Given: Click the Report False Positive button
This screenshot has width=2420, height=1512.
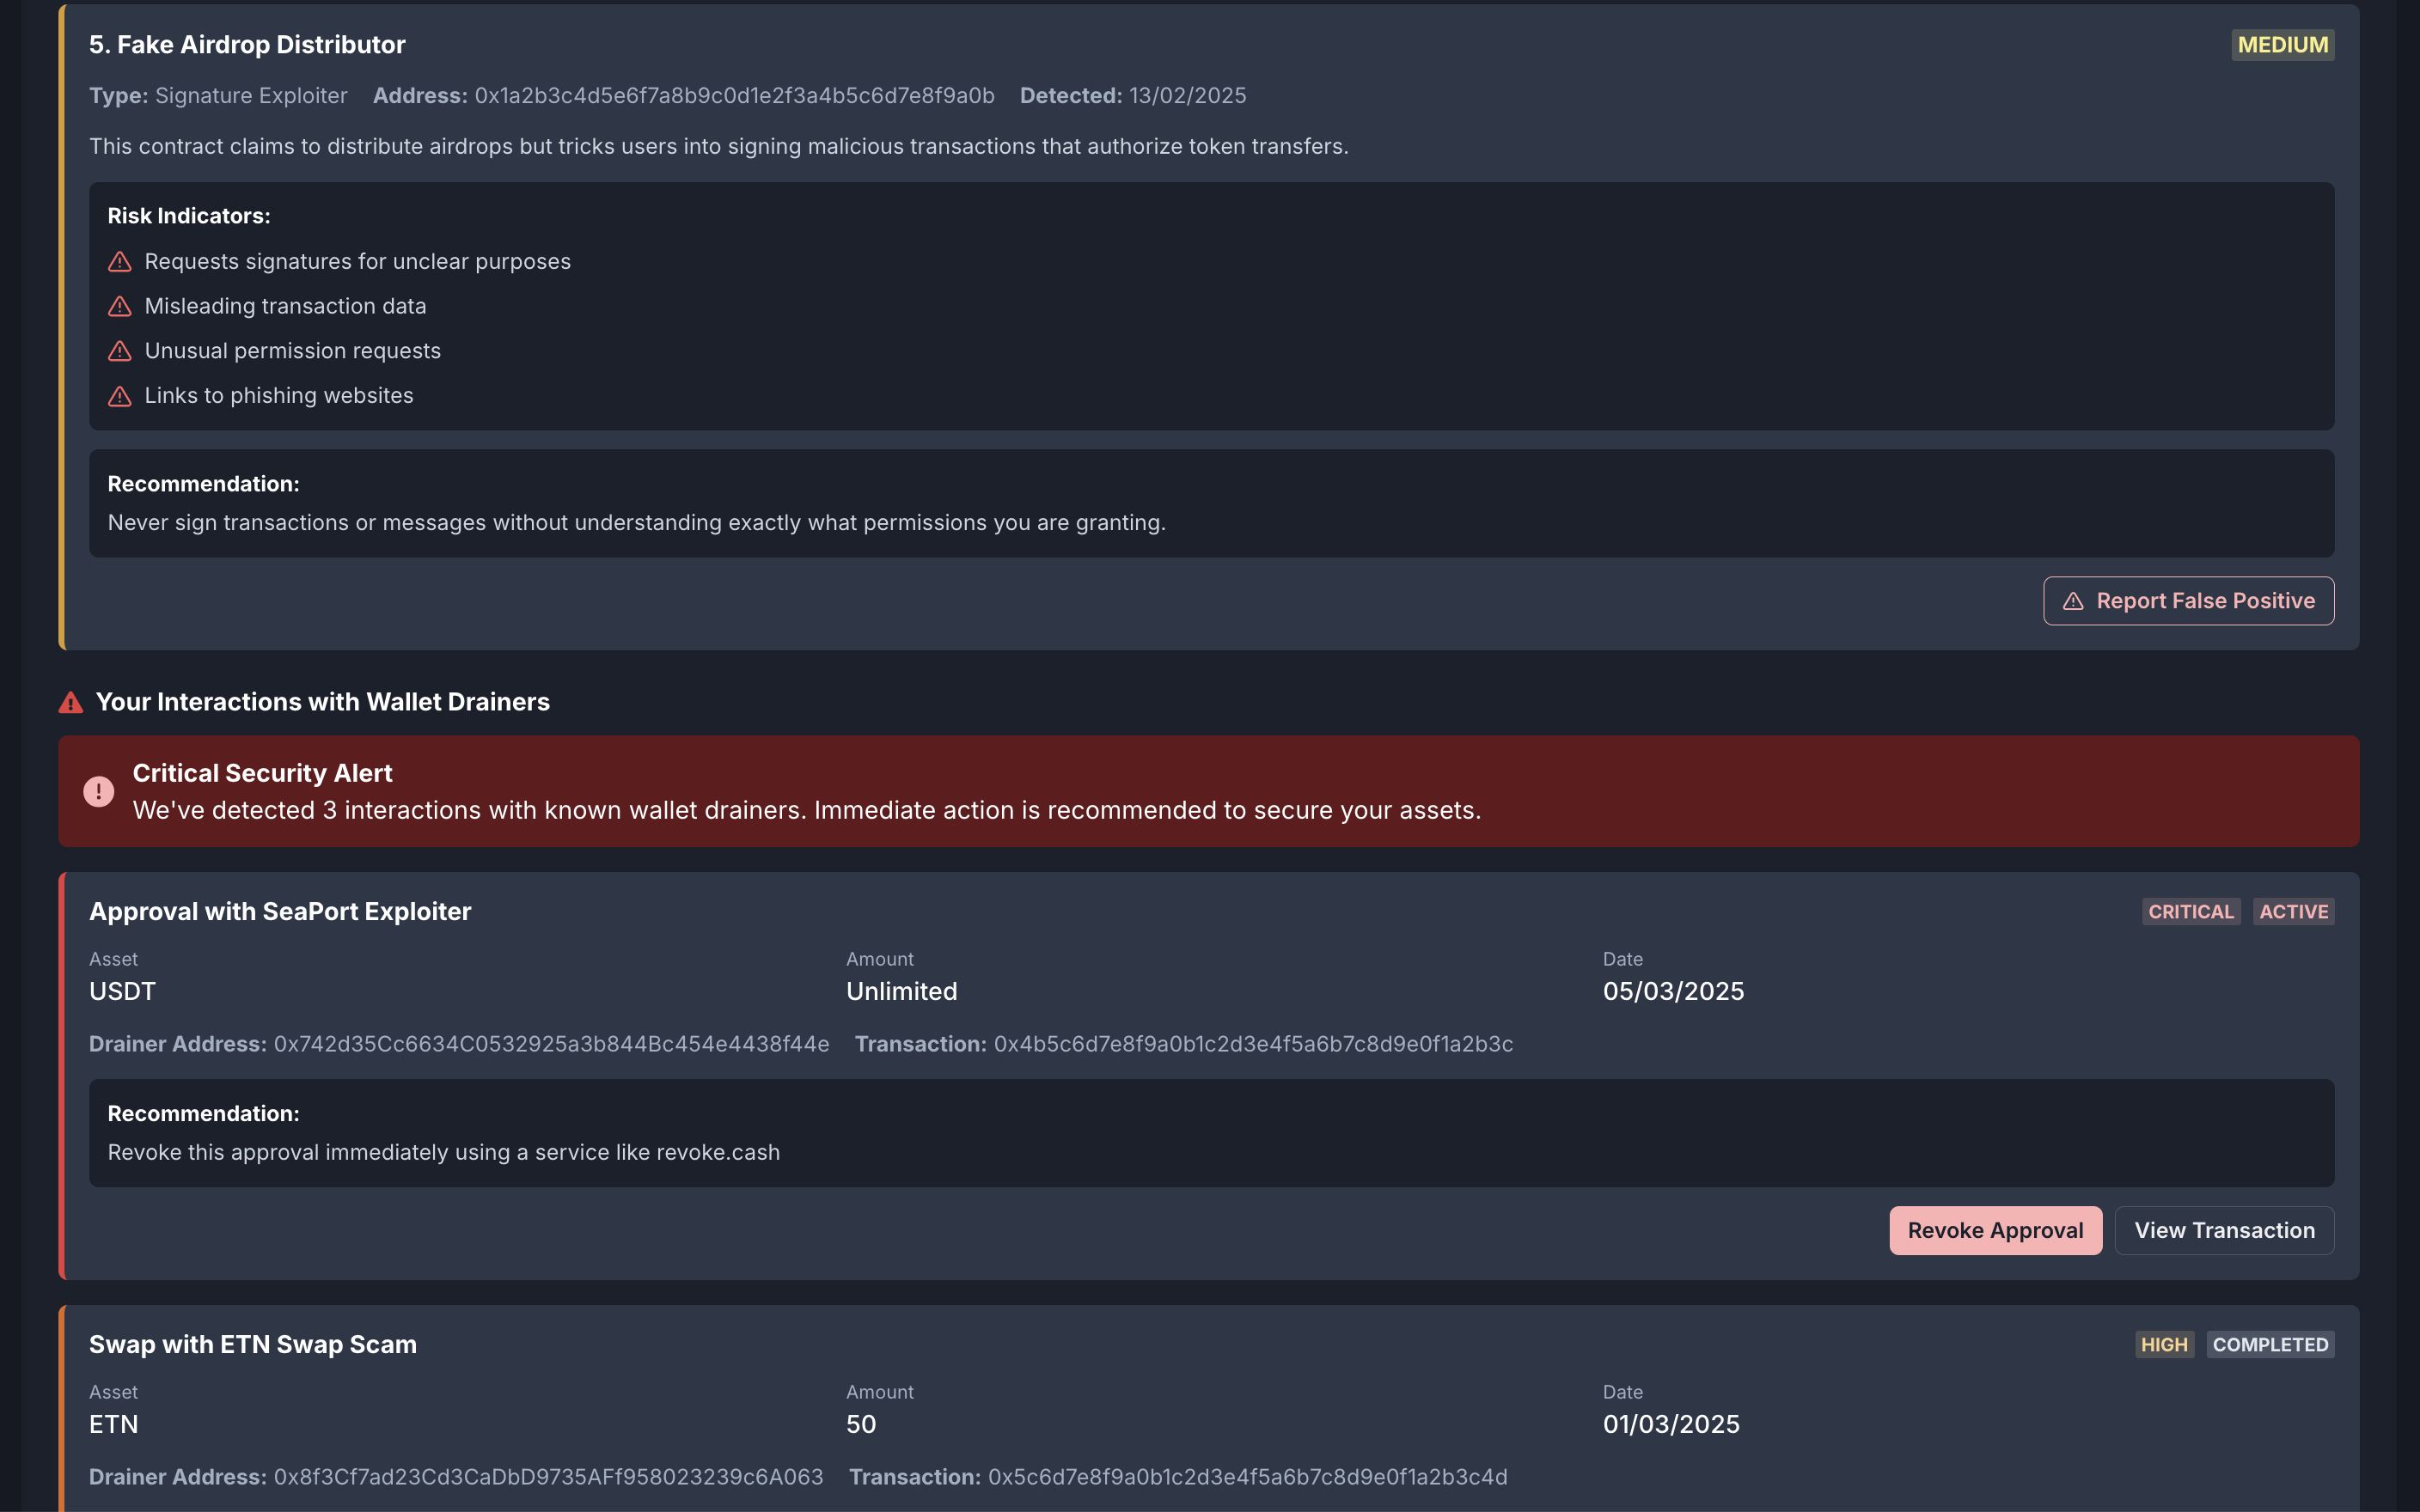Looking at the screenshot, I should pyautogui.click(x=2188, y=601).
